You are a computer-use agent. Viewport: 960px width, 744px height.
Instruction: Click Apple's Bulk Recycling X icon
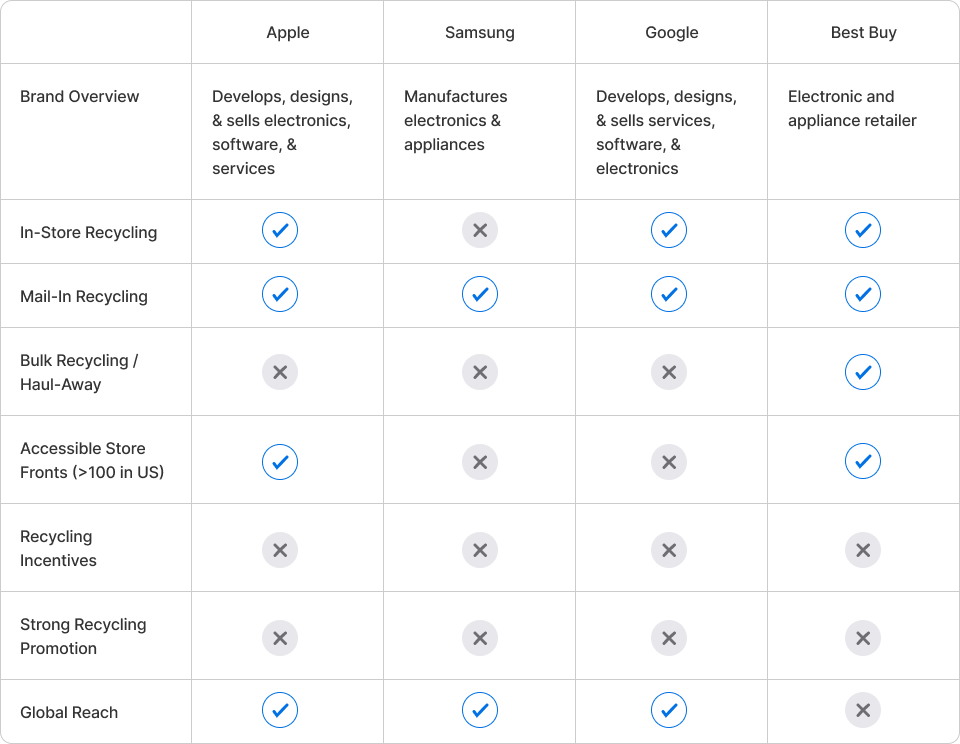280,372
